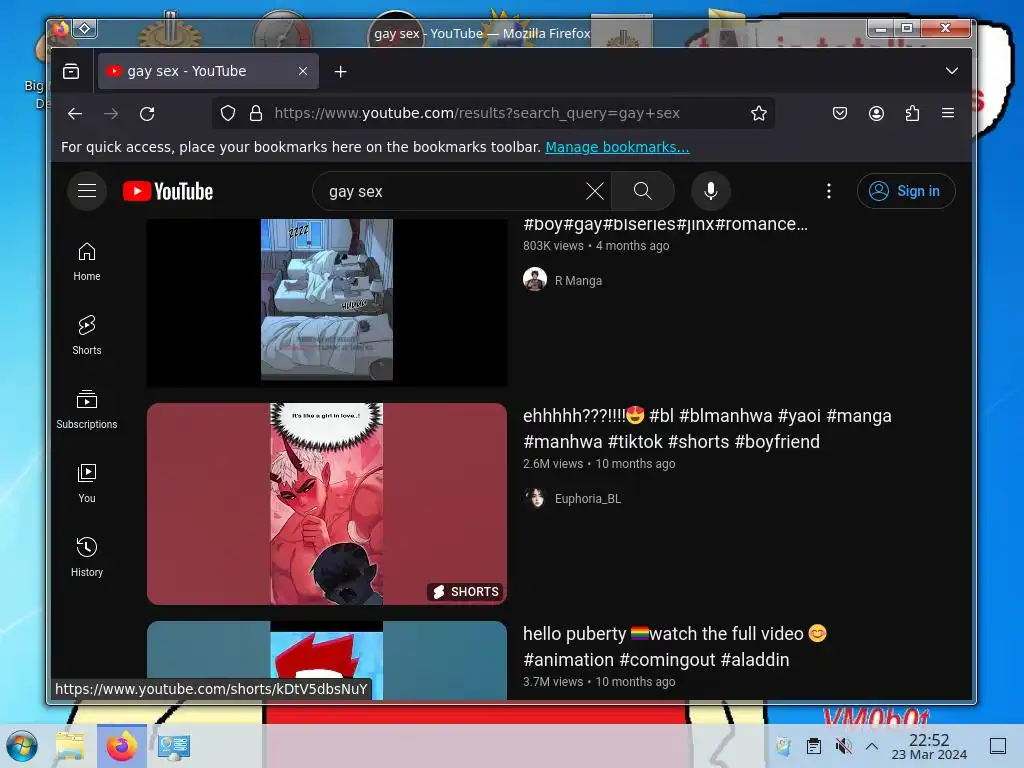This screenshot has height=768, width=1024.
Task: Show site security padlock info
Action: click(x=256, y=114)
